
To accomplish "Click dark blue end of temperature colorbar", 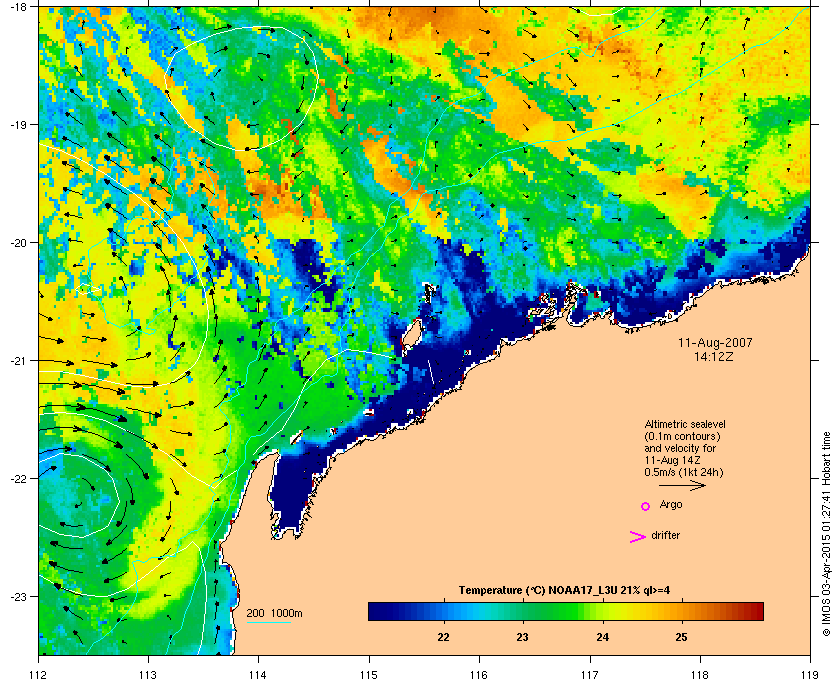I will [380, 611].
